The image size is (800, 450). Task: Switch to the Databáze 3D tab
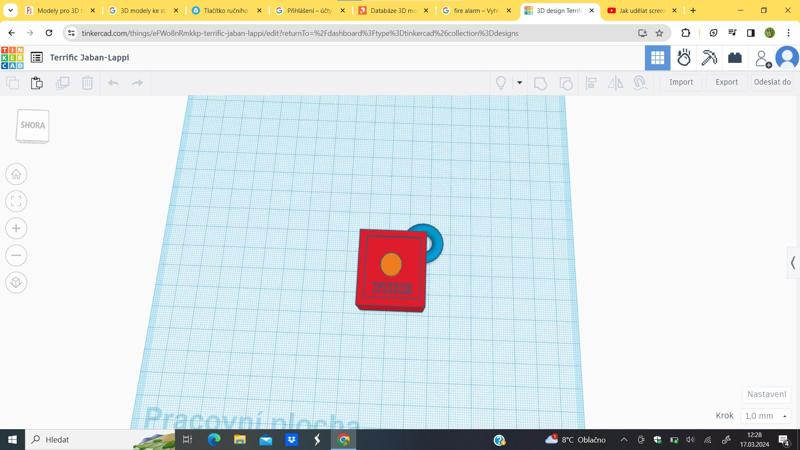click(393, 11)
